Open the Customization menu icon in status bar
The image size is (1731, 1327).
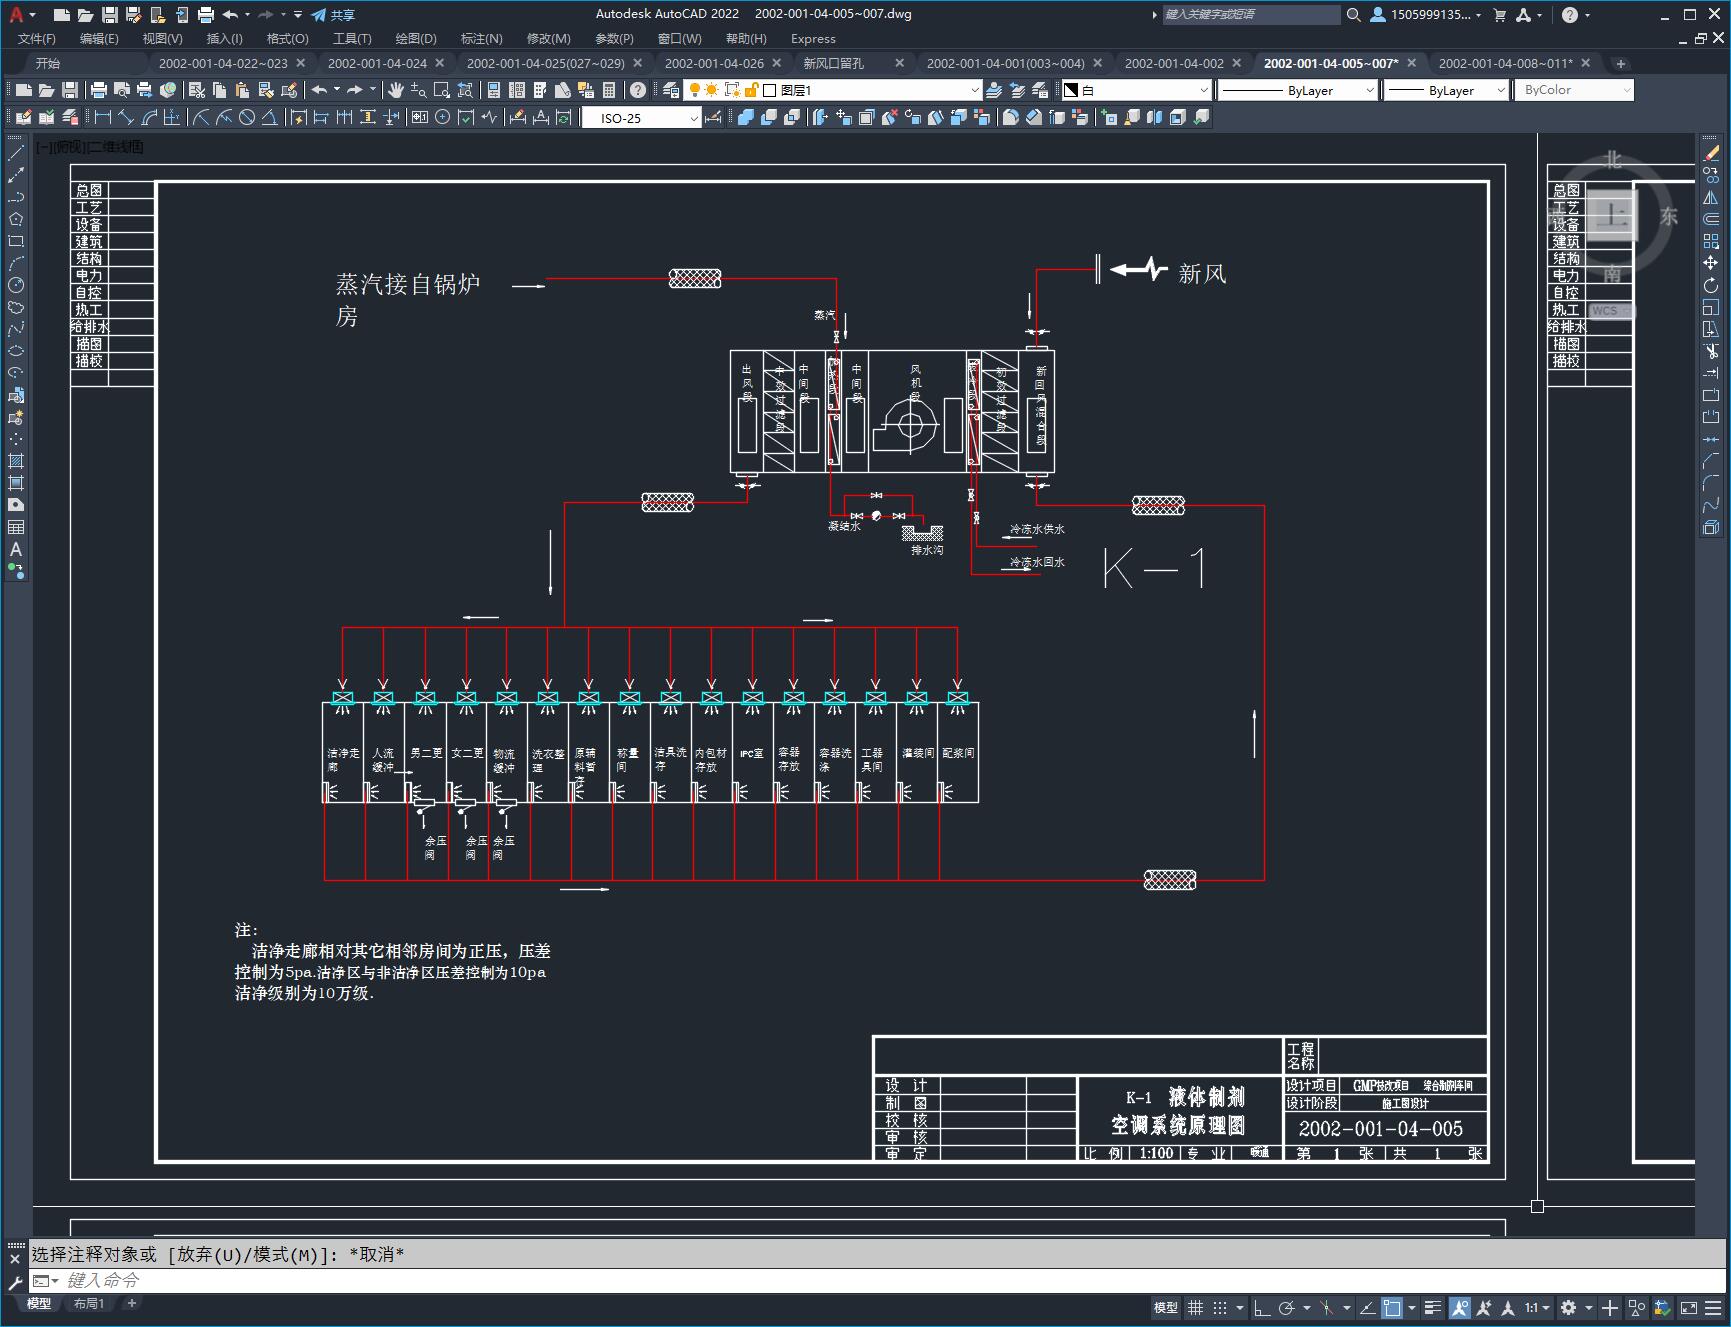point(1714,1307)
